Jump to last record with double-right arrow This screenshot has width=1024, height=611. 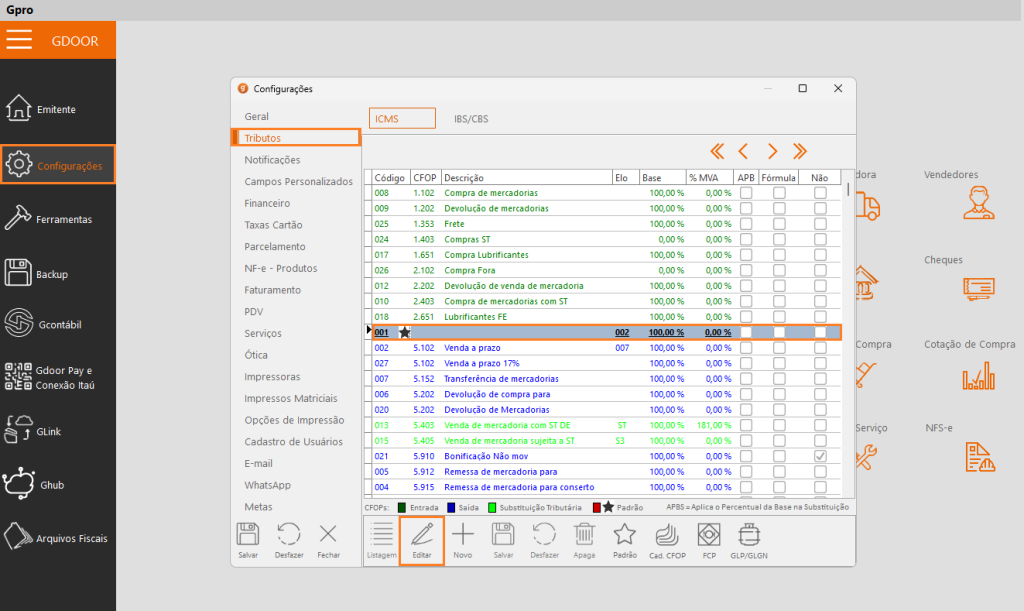click(800, 151)
